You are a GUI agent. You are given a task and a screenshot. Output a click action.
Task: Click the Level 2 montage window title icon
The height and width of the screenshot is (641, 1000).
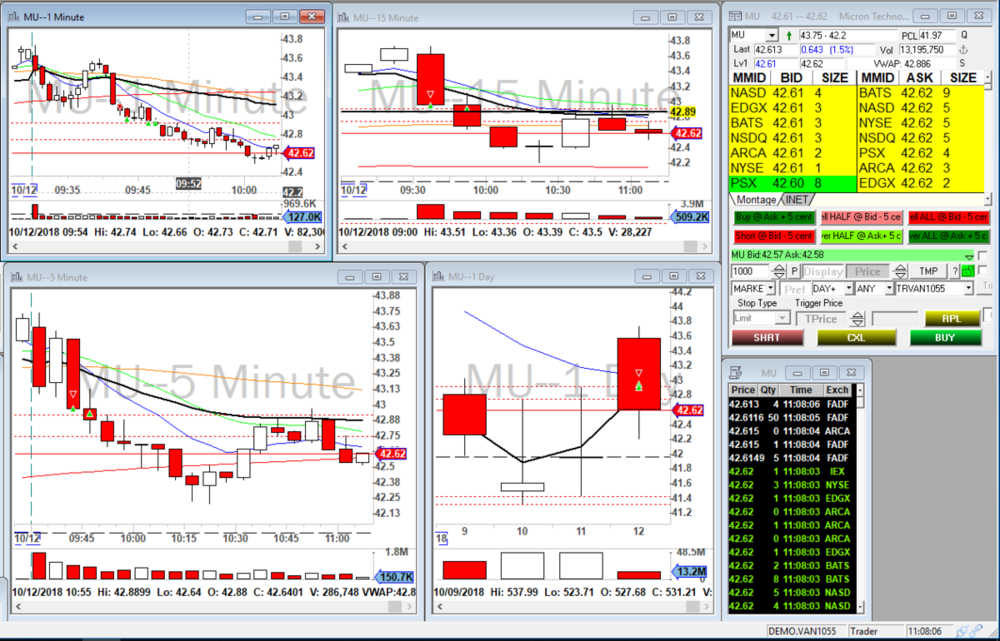735,16
